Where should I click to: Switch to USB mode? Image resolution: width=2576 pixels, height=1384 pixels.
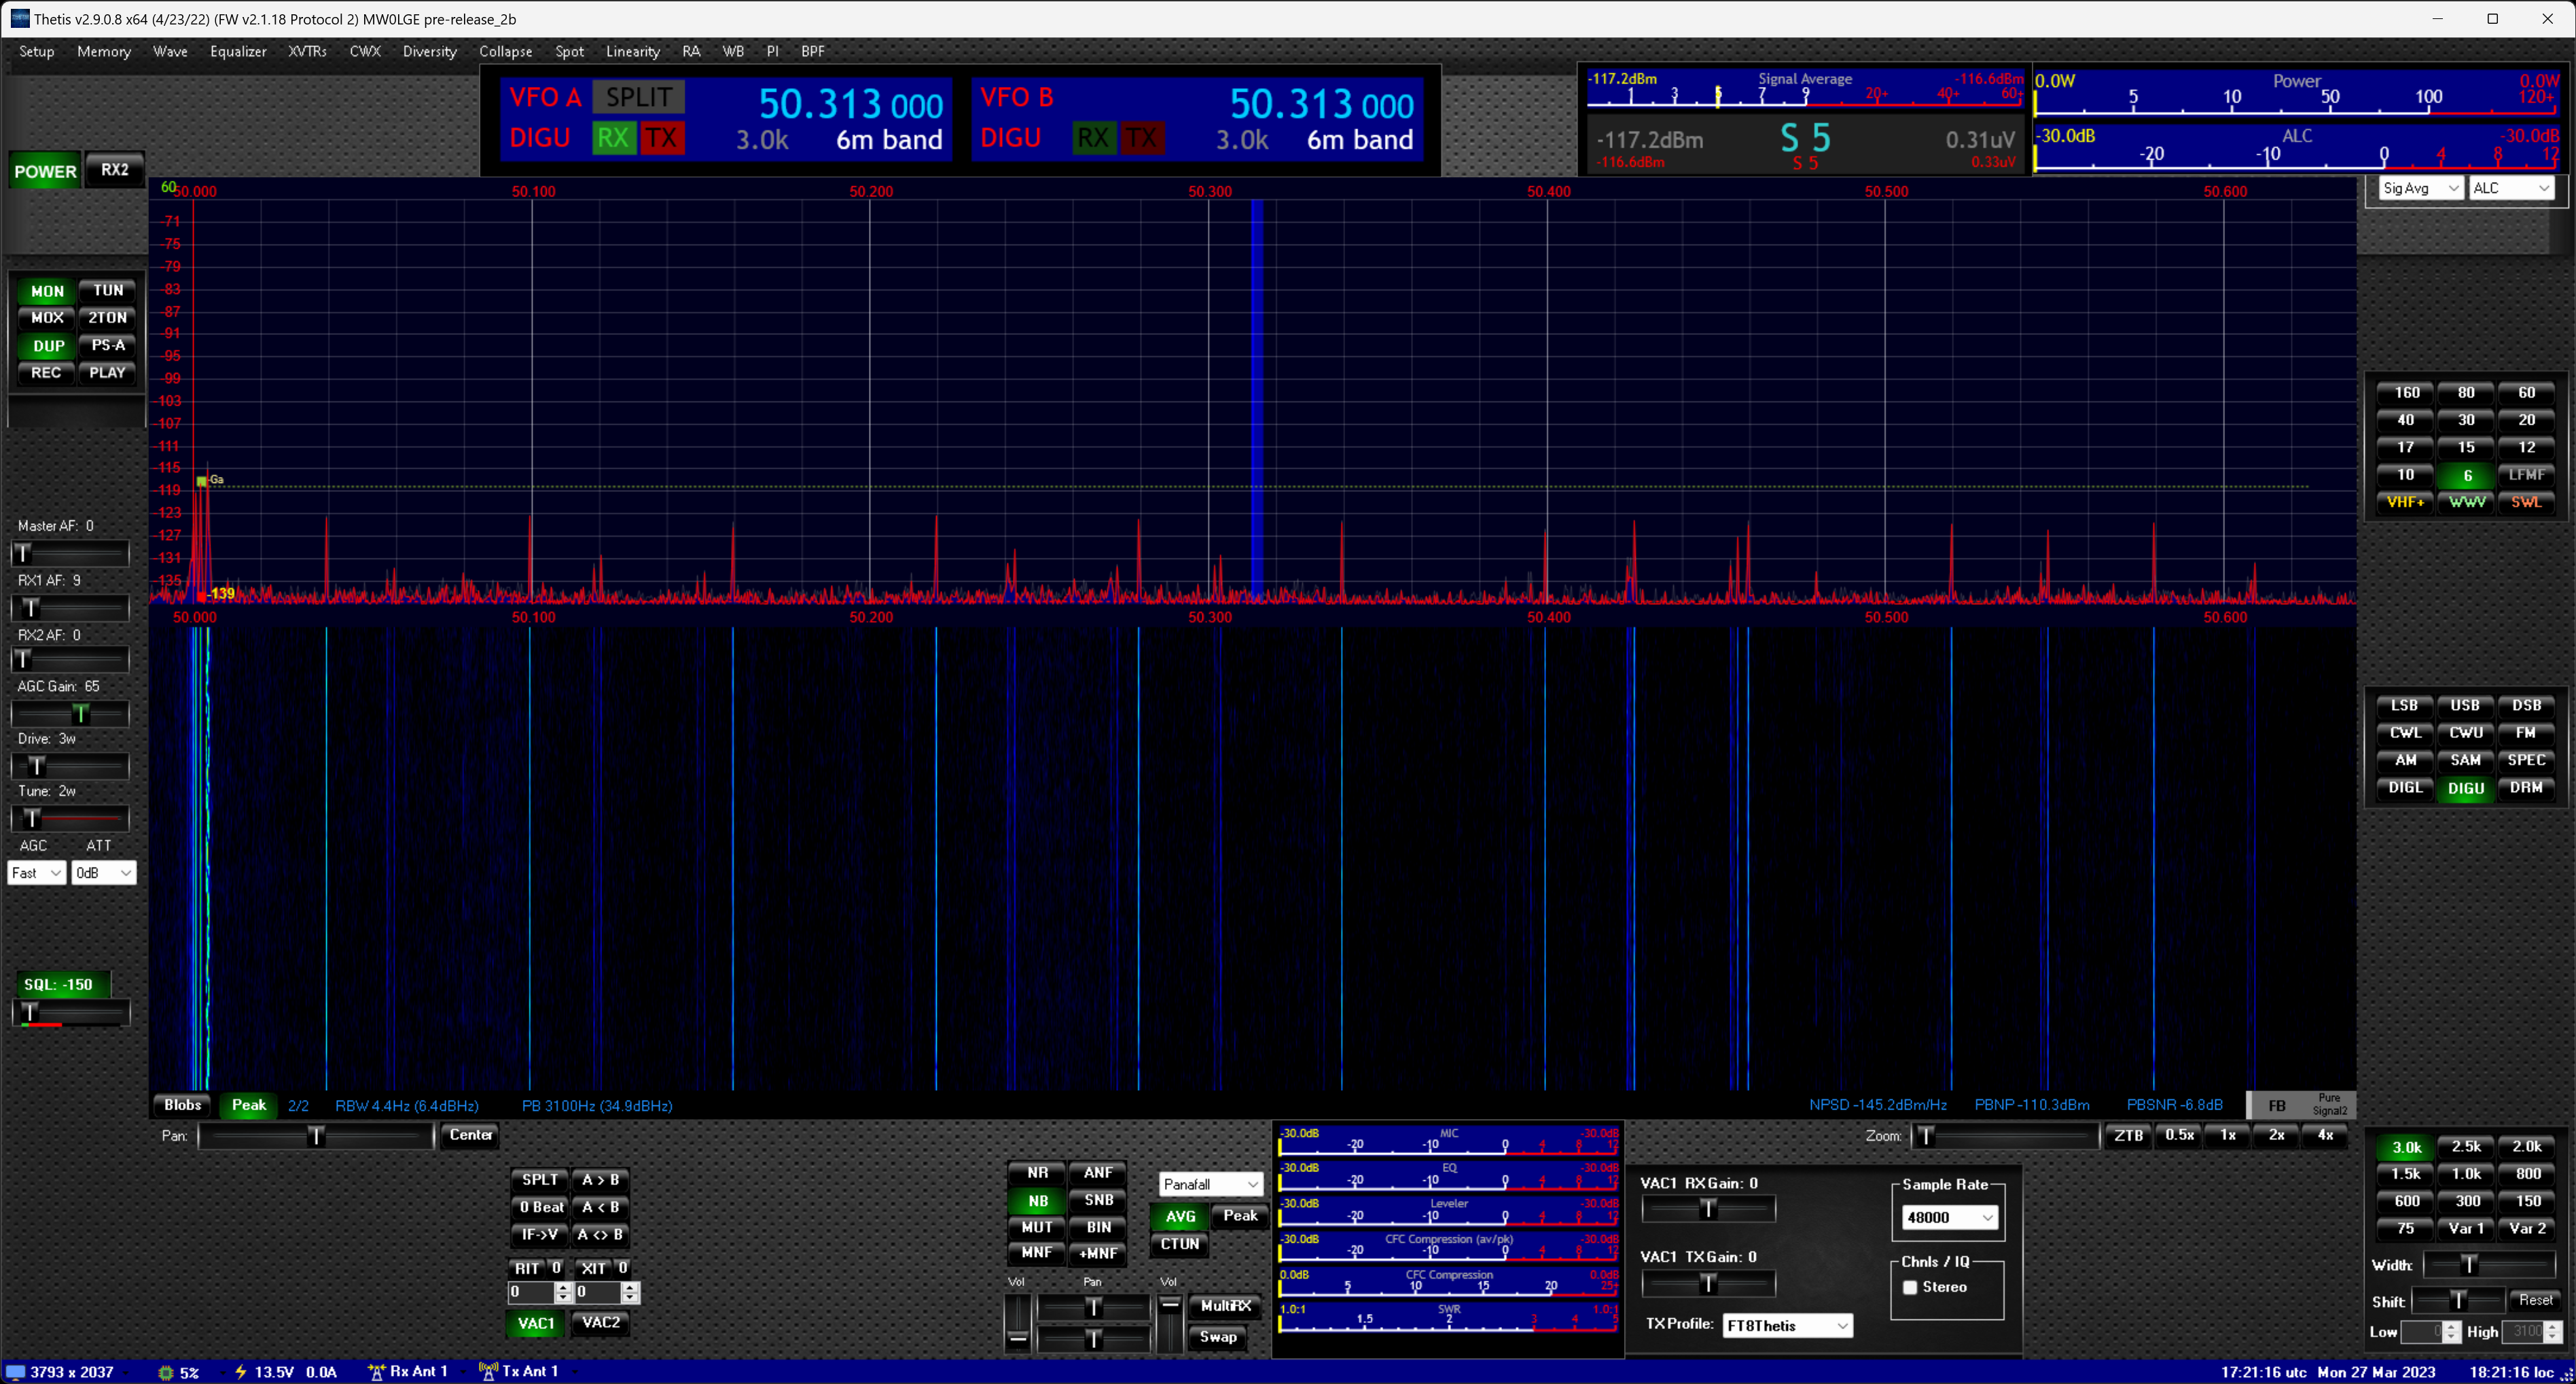coord(2465,704)
